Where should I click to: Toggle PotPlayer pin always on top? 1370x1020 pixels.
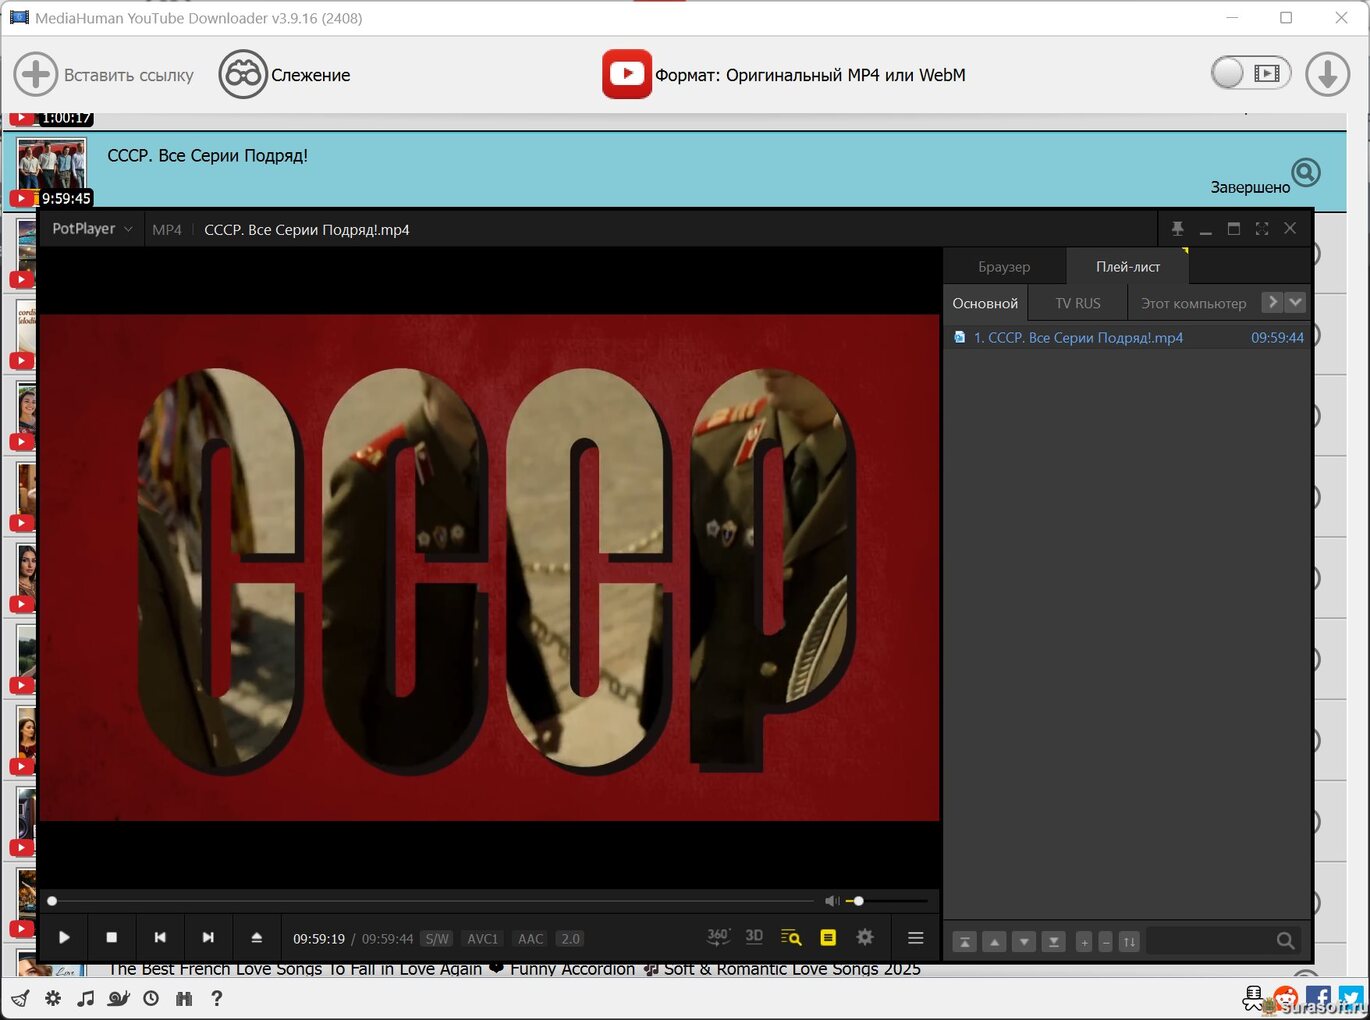(1177, 229)
